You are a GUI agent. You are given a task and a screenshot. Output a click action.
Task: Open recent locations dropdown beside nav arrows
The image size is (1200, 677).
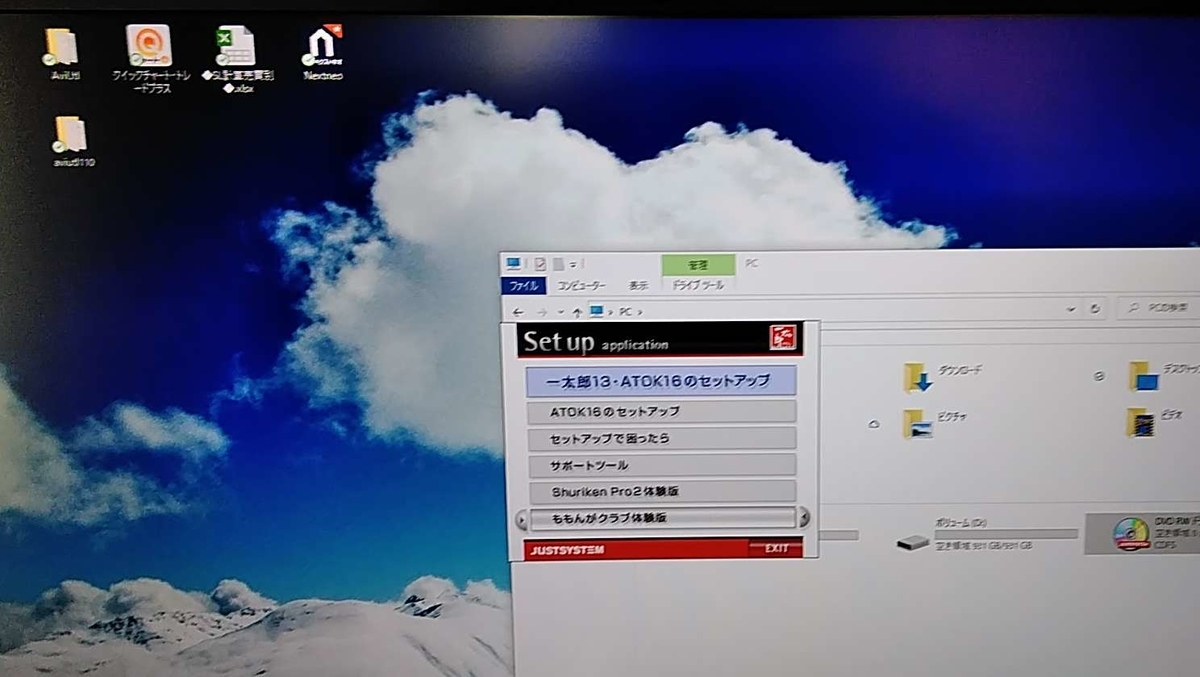[561, 311]
